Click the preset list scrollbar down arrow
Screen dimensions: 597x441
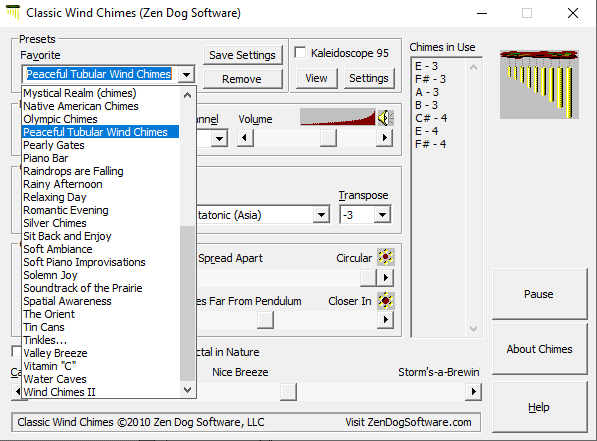tap(187, 390)
